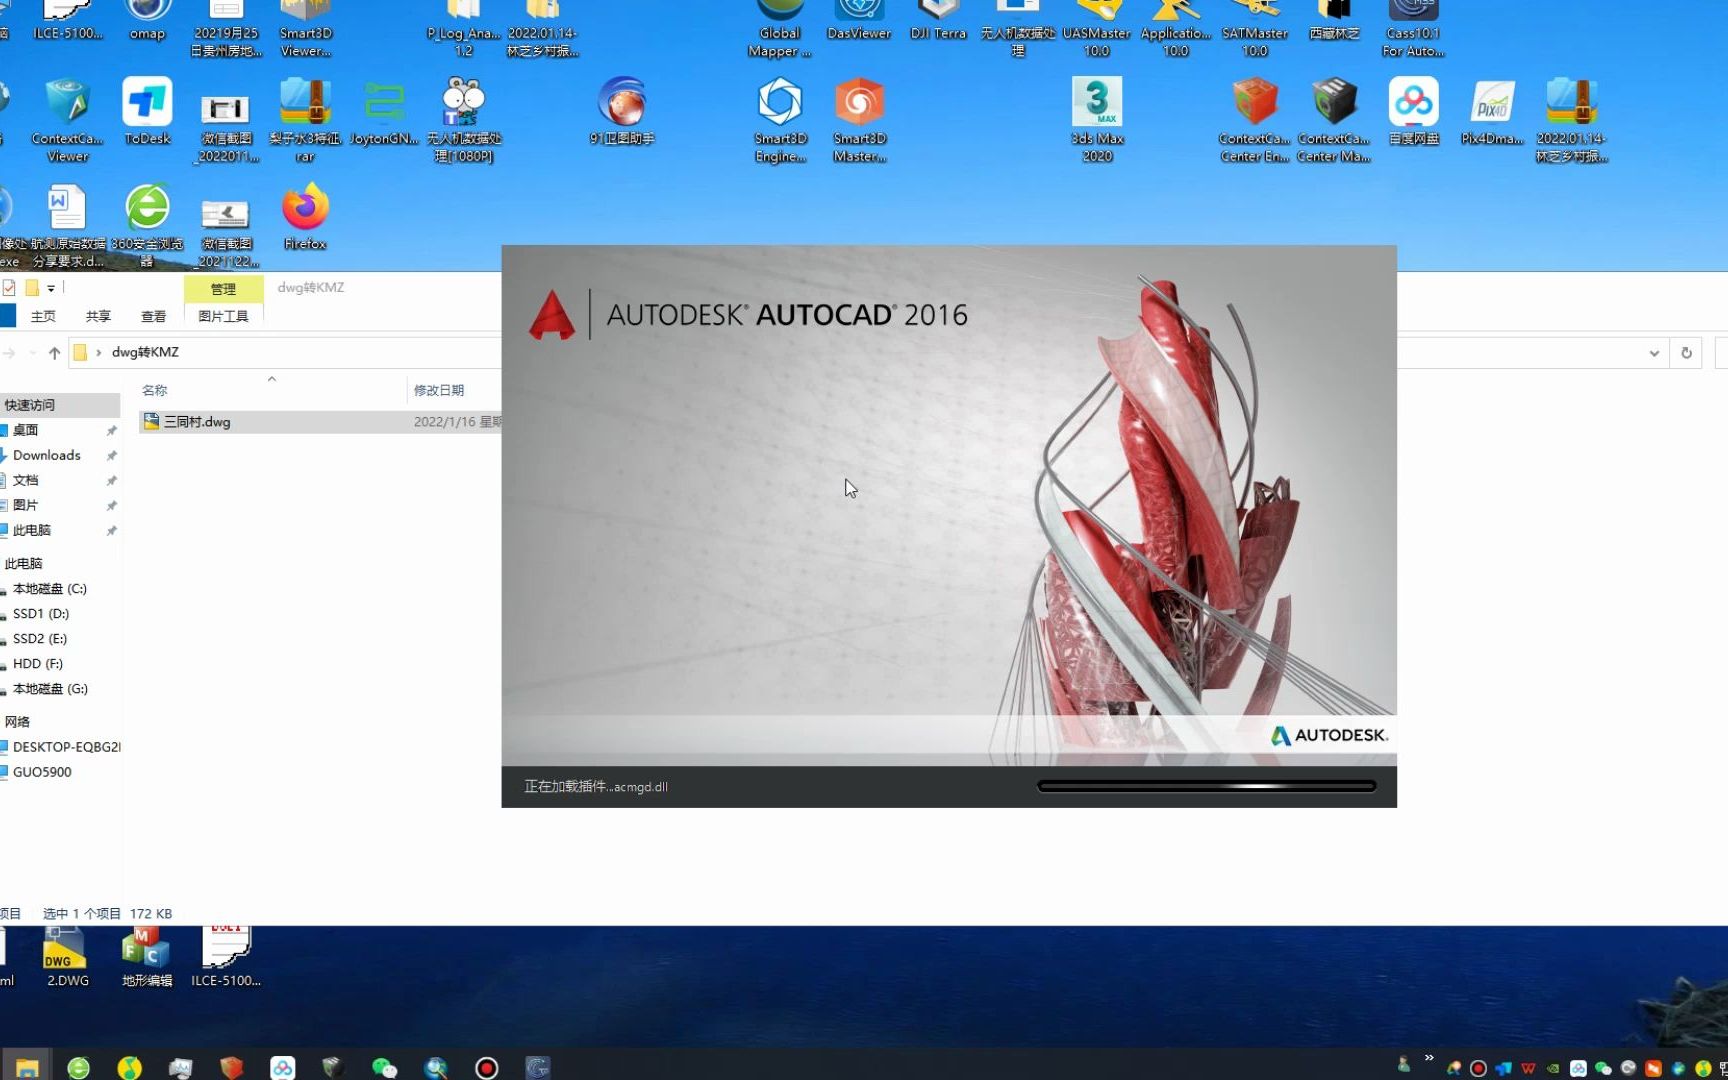The width and height of the screenshot is (1728, 1080).
Task: Select SSD2 (E:) in the navigation pane
Action: tap(40, 639)
